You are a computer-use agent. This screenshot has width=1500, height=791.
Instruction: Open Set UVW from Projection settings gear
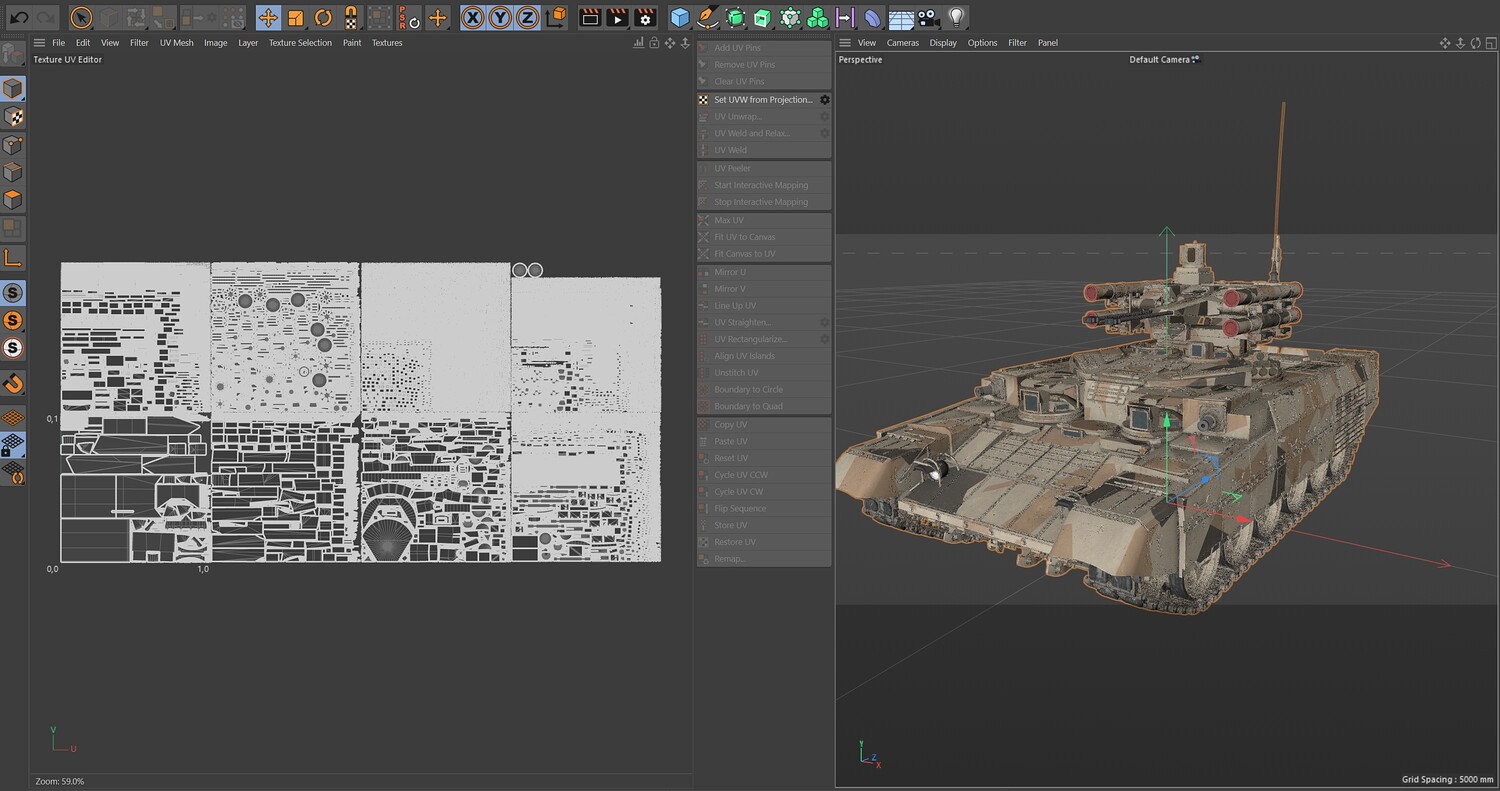825,100
